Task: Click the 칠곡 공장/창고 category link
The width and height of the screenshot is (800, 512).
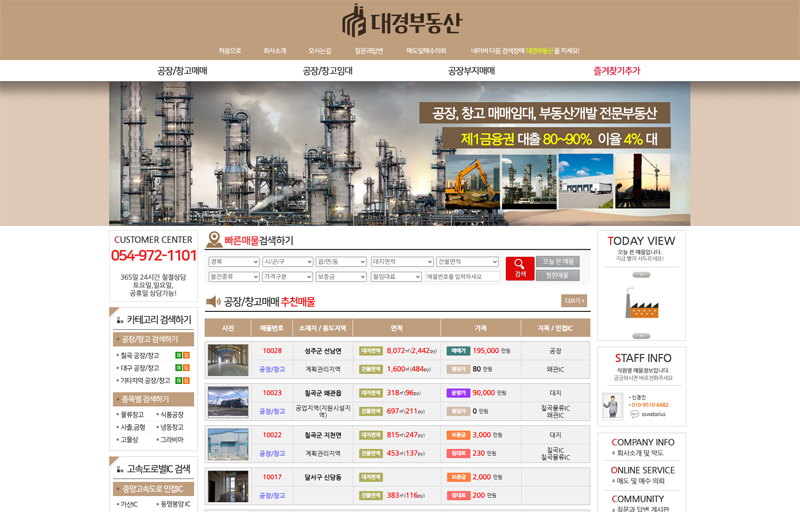Action: tap(140, 355)
